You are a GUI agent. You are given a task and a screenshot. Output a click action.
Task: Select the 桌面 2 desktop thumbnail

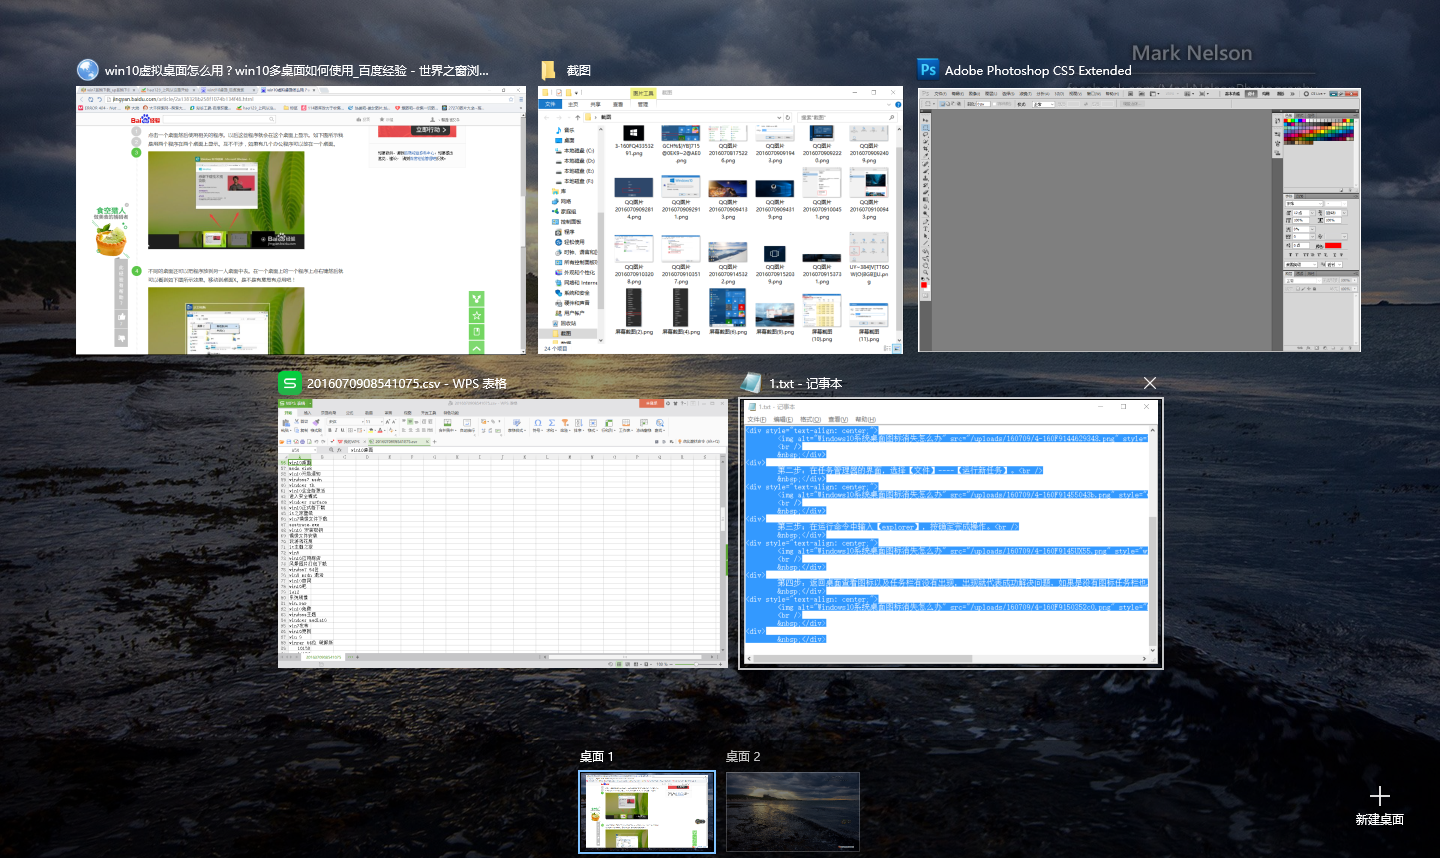click(793, 810)
